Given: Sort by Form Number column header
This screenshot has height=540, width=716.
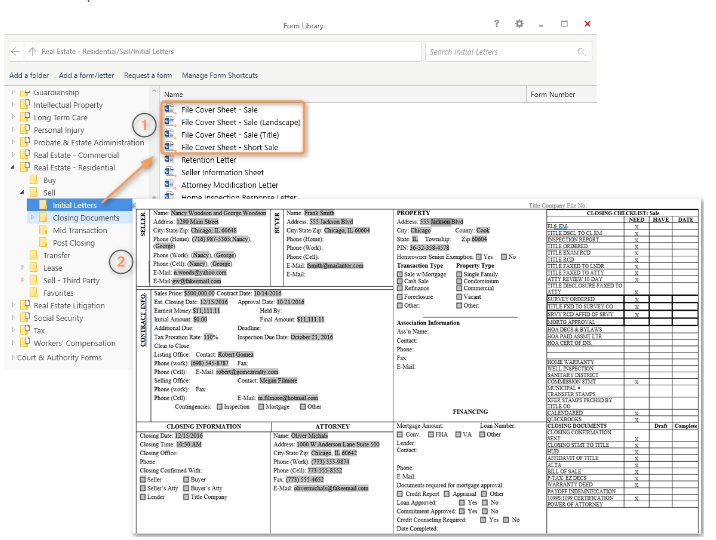Looking at the screenshot, I should (562, 94).
